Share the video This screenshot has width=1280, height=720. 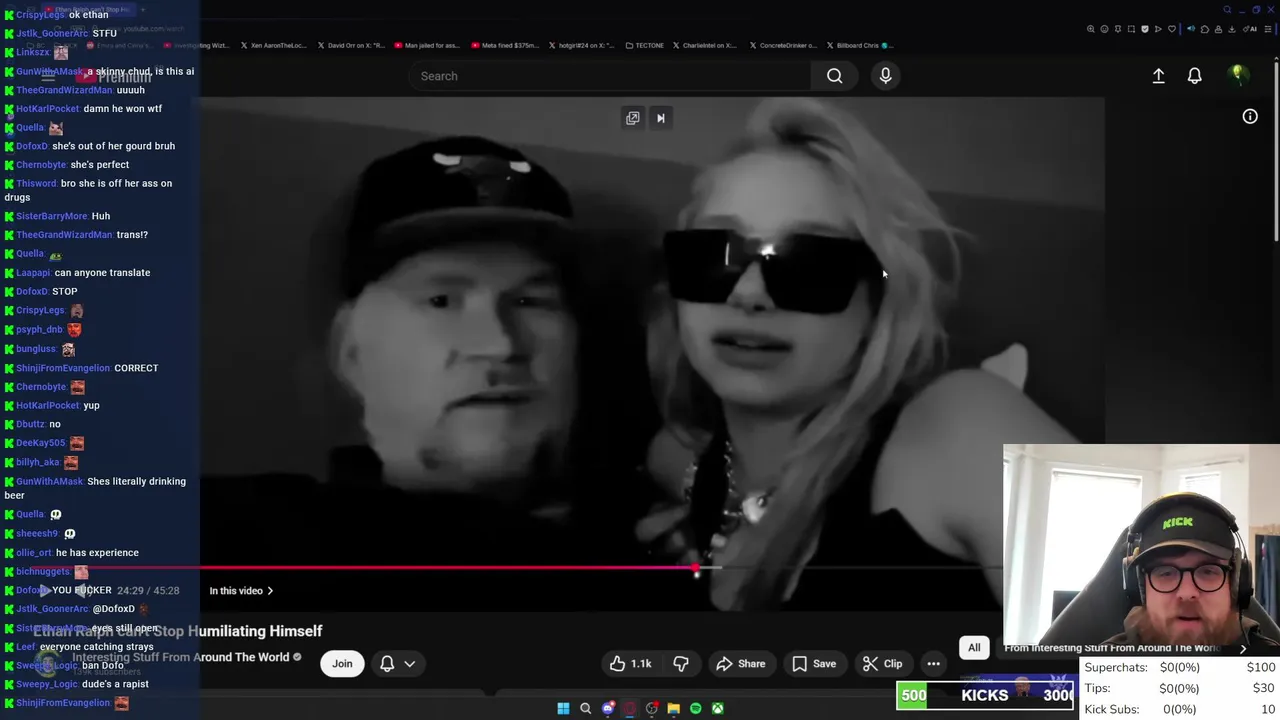coord(741,664)
